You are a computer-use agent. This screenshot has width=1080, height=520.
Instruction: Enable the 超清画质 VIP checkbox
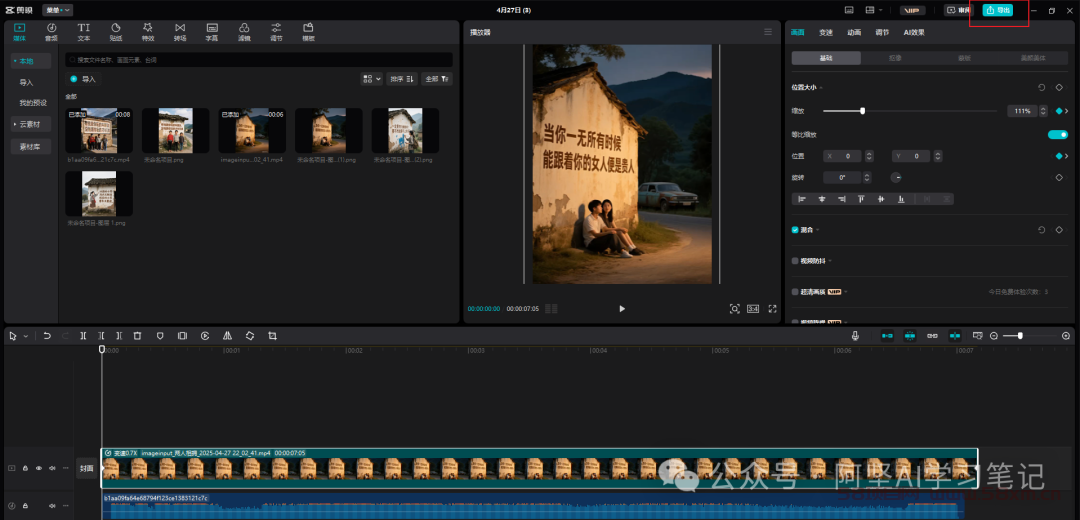[x=795, y=291]
